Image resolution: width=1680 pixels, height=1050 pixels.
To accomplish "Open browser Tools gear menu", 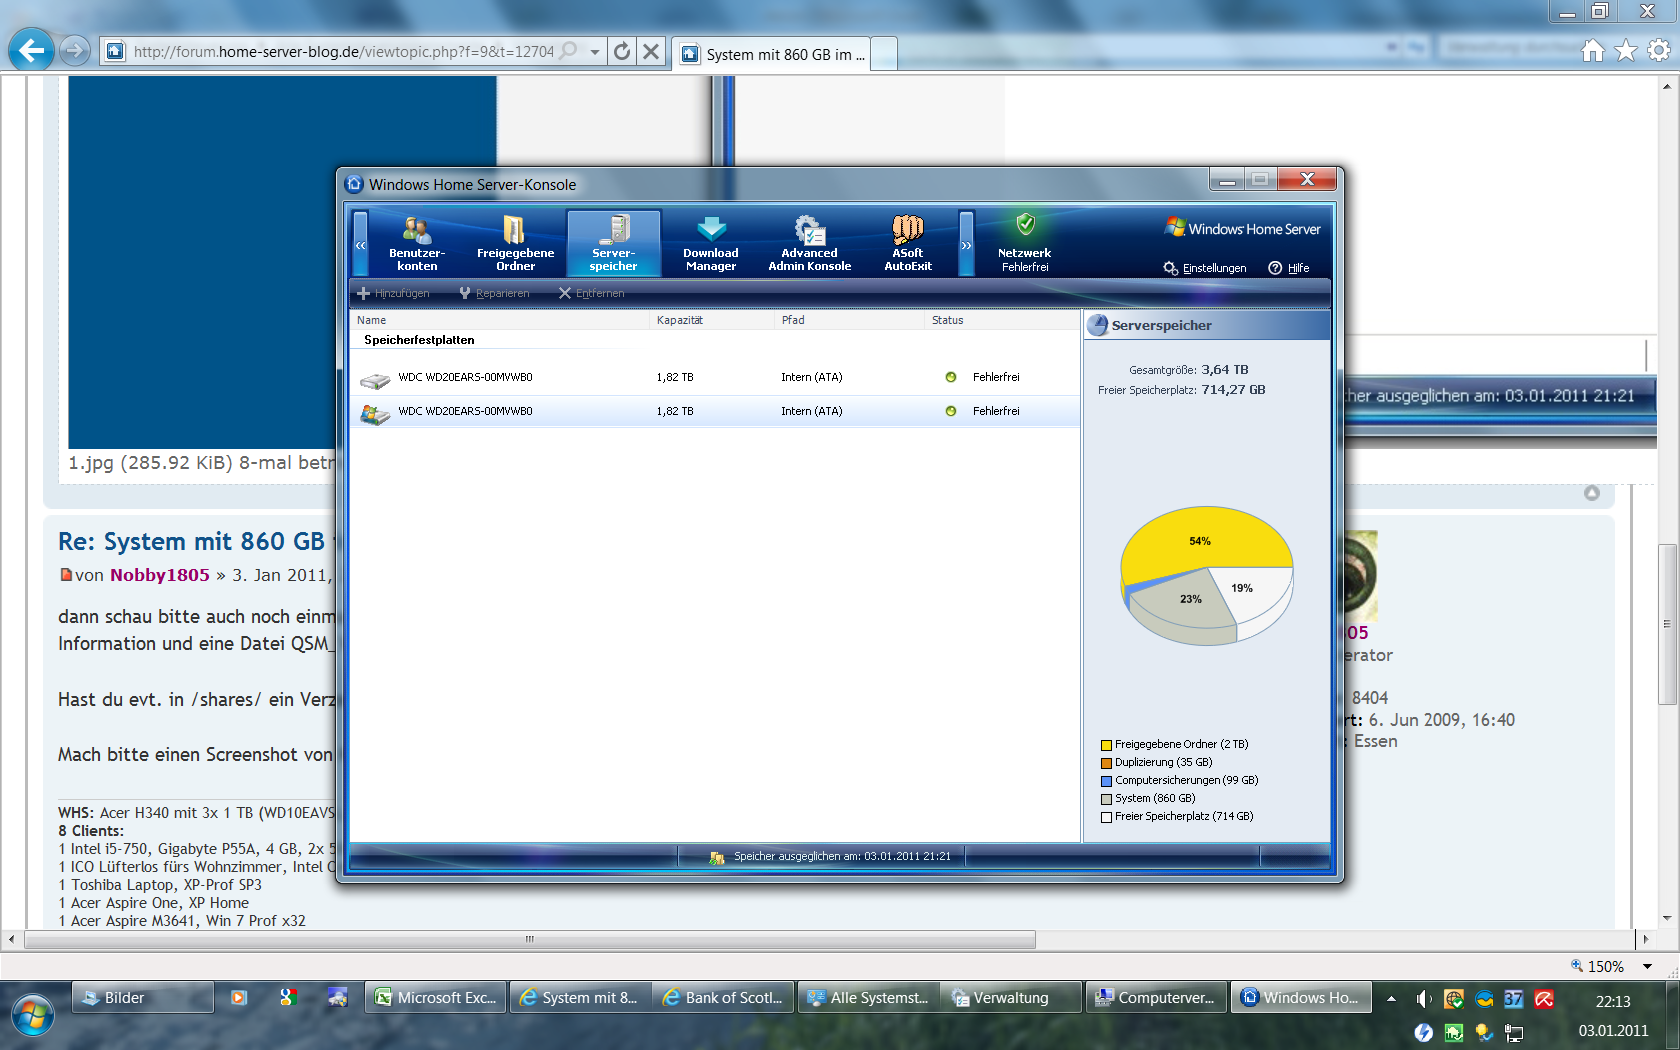I will (1659, 50).
